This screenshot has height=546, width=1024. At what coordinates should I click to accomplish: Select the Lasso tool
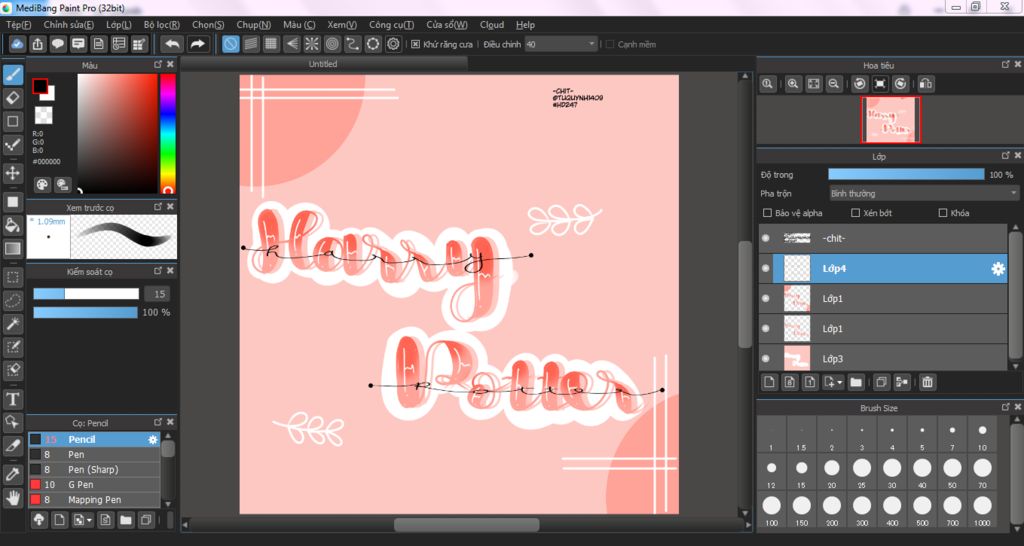click(12, 300)
